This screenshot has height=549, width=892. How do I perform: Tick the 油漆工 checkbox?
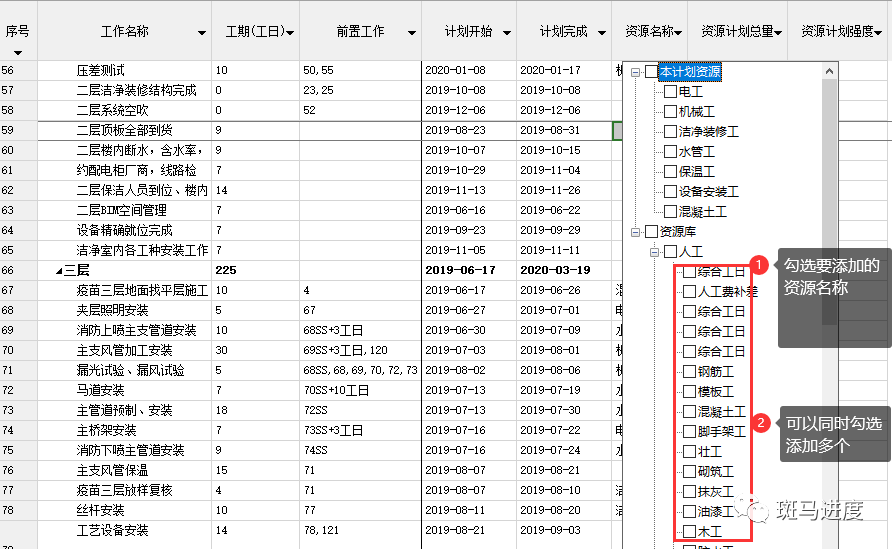pyautogui.click(x=689, y=511)
